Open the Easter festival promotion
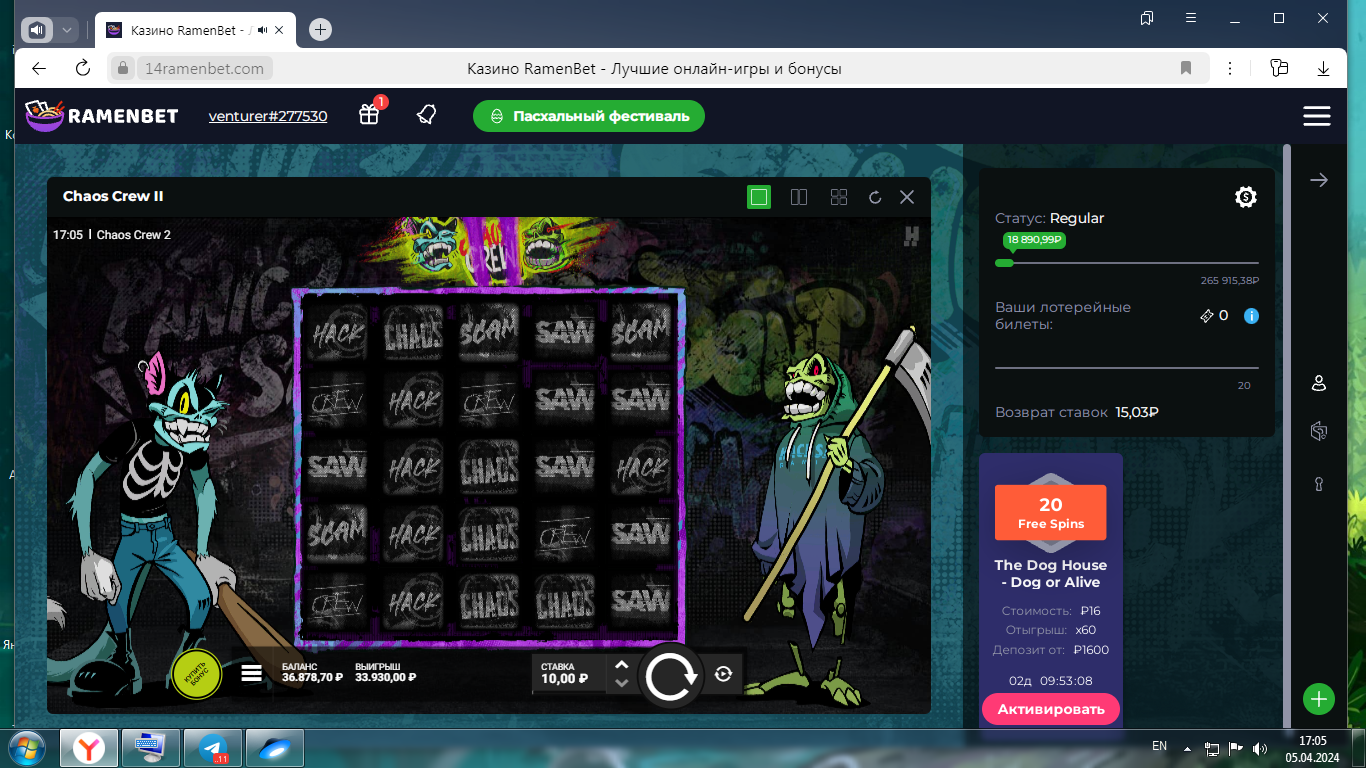The width and height of the screenshot is (1366, 768). (589, 116)
